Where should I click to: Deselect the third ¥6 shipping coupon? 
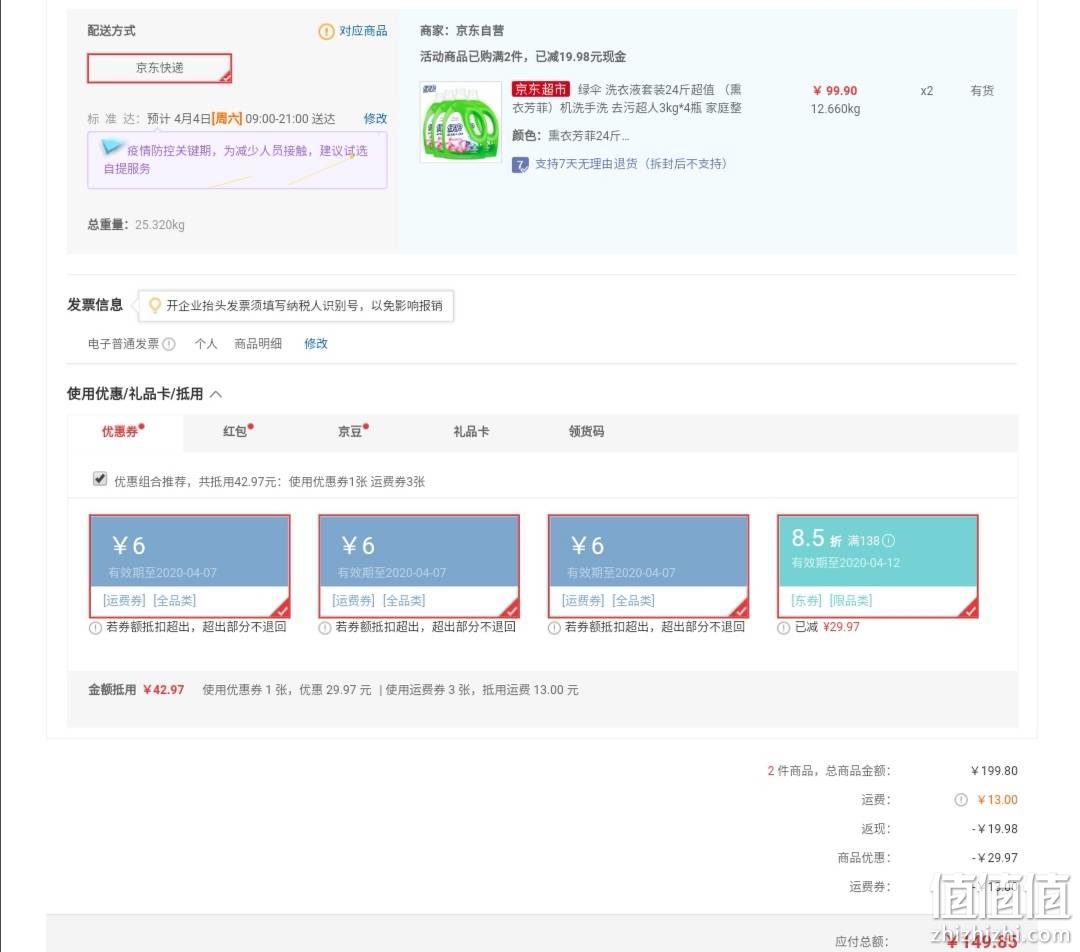648,566
